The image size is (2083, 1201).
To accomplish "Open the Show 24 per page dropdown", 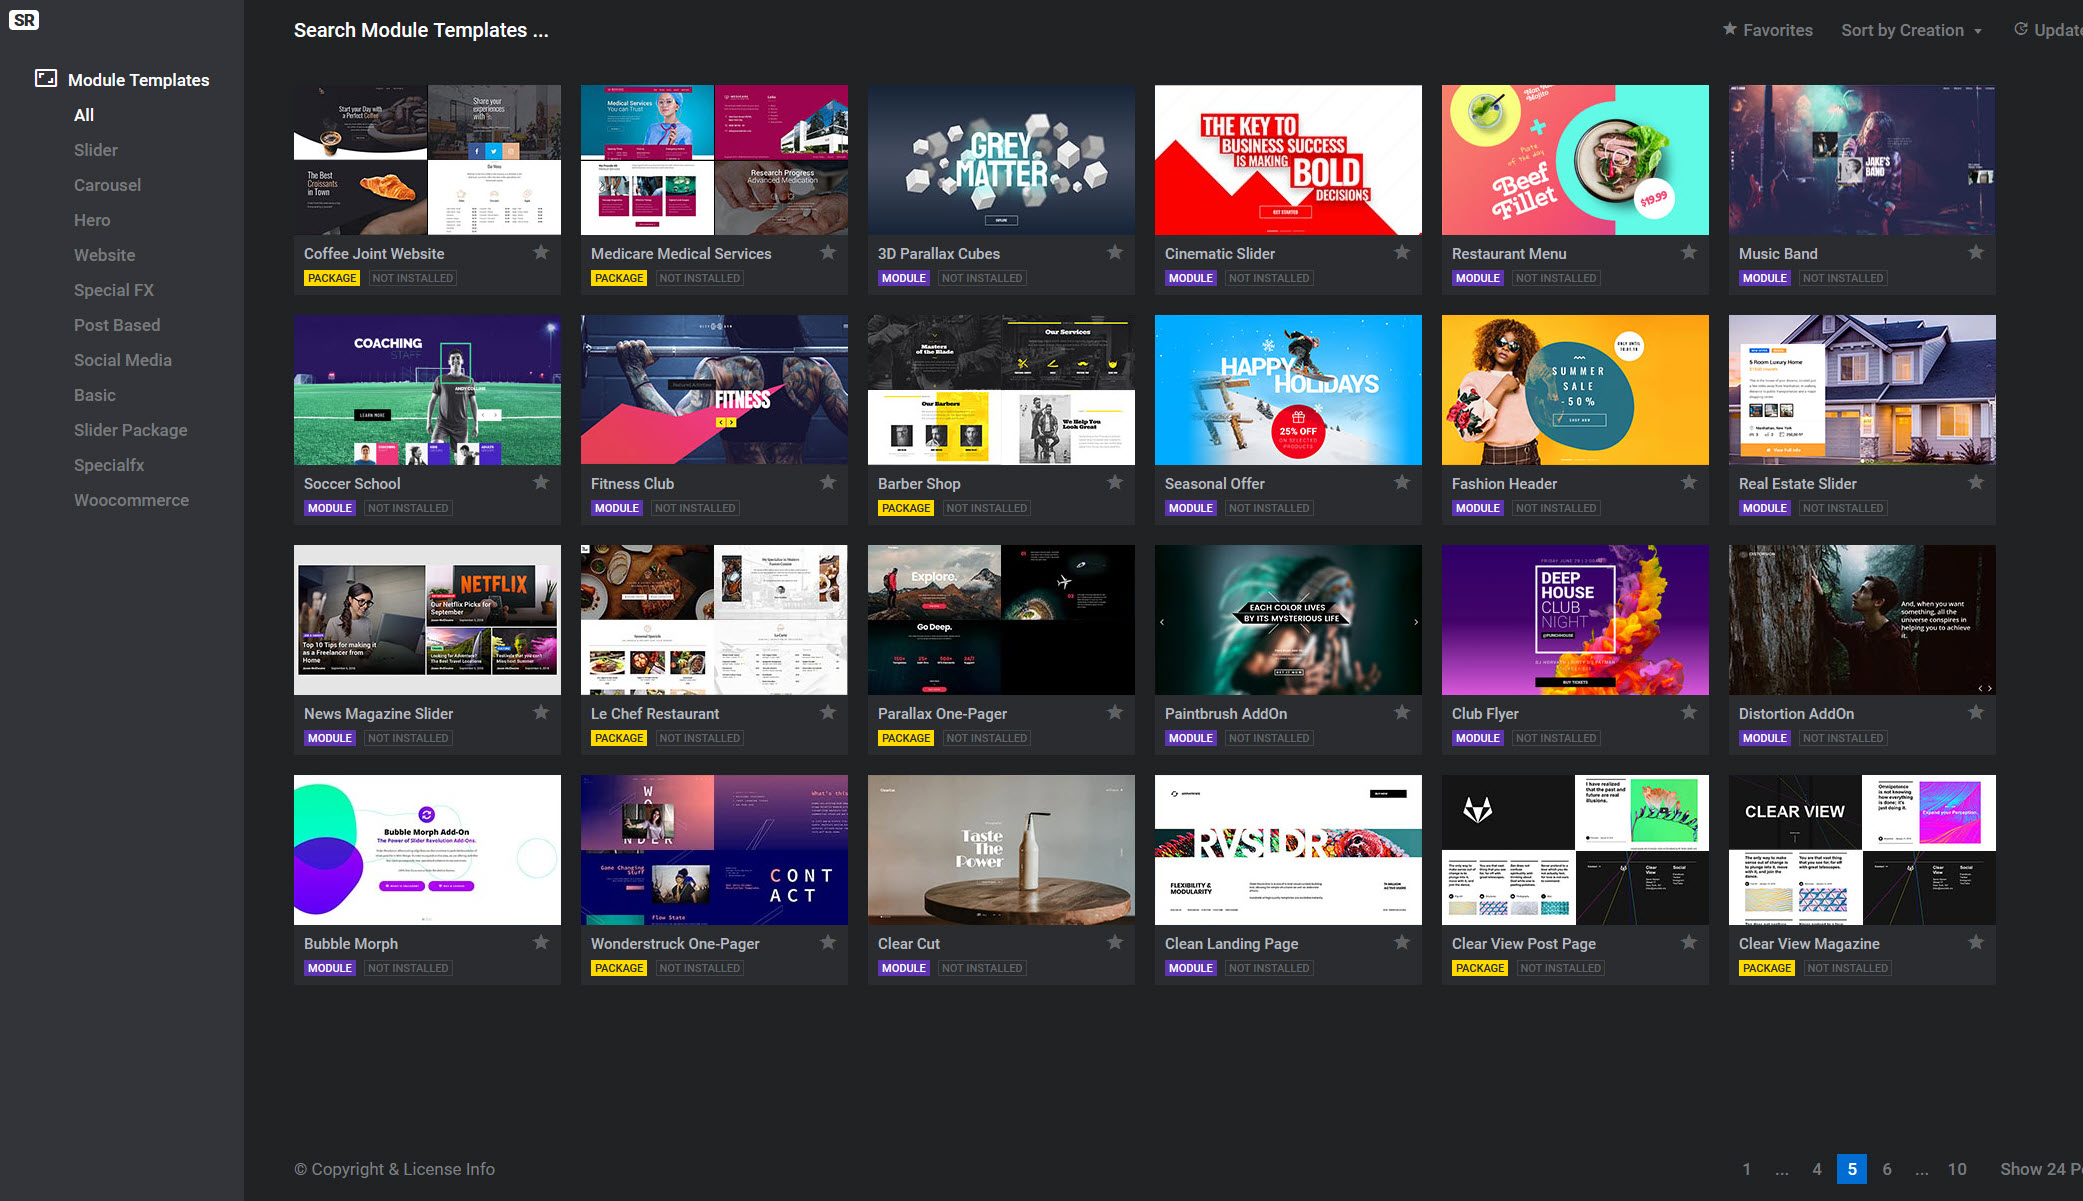I will [2038, 1169].
